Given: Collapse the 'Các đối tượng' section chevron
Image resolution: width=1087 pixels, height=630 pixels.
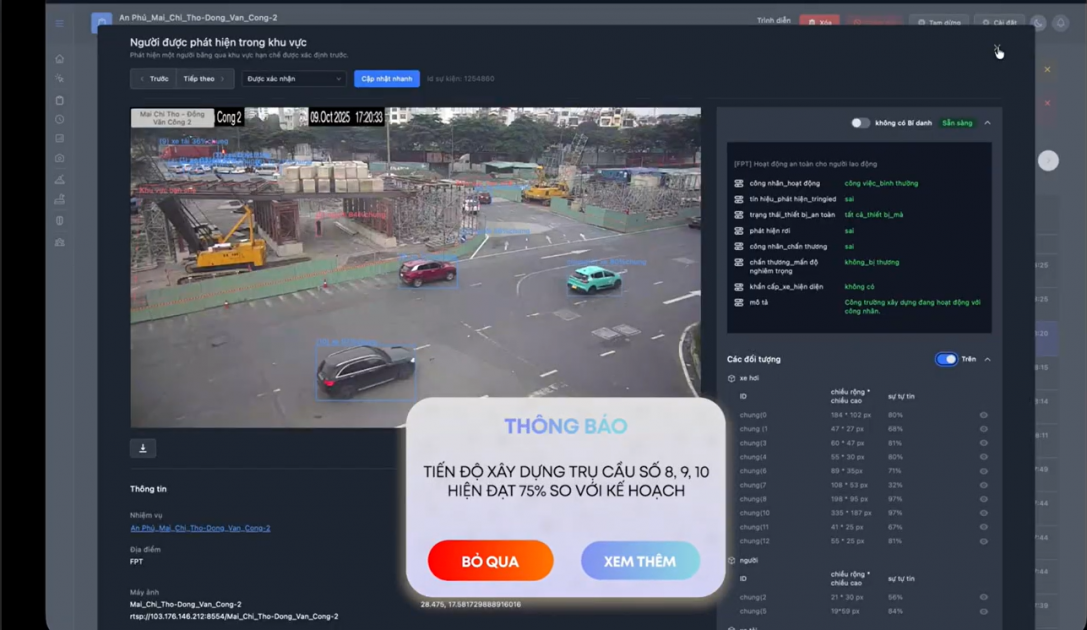Looking at the screenshot, I should [x=988, y=359].
